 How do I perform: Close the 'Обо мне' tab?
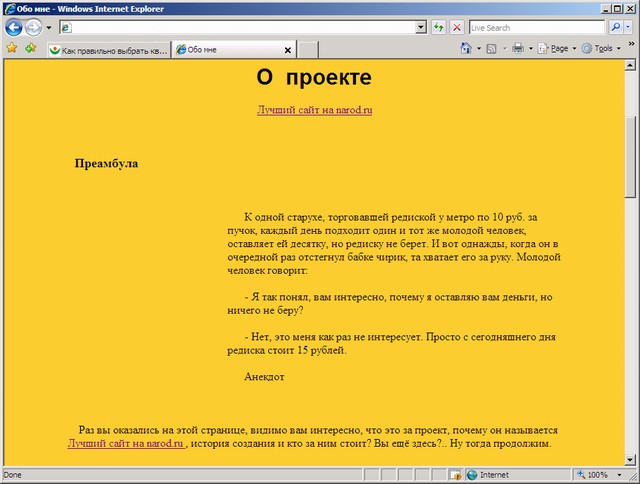tap(288, 50)
